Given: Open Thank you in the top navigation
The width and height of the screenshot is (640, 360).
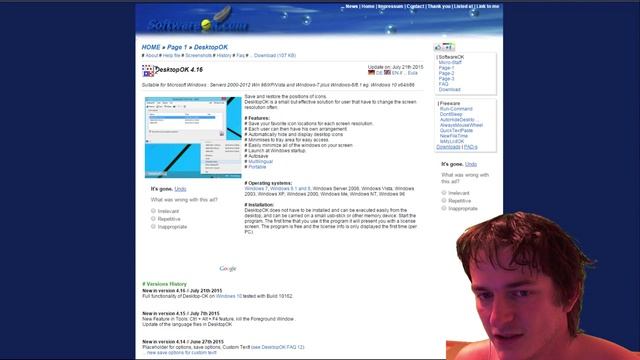Looking at the screenshot, I should point(439,7).
